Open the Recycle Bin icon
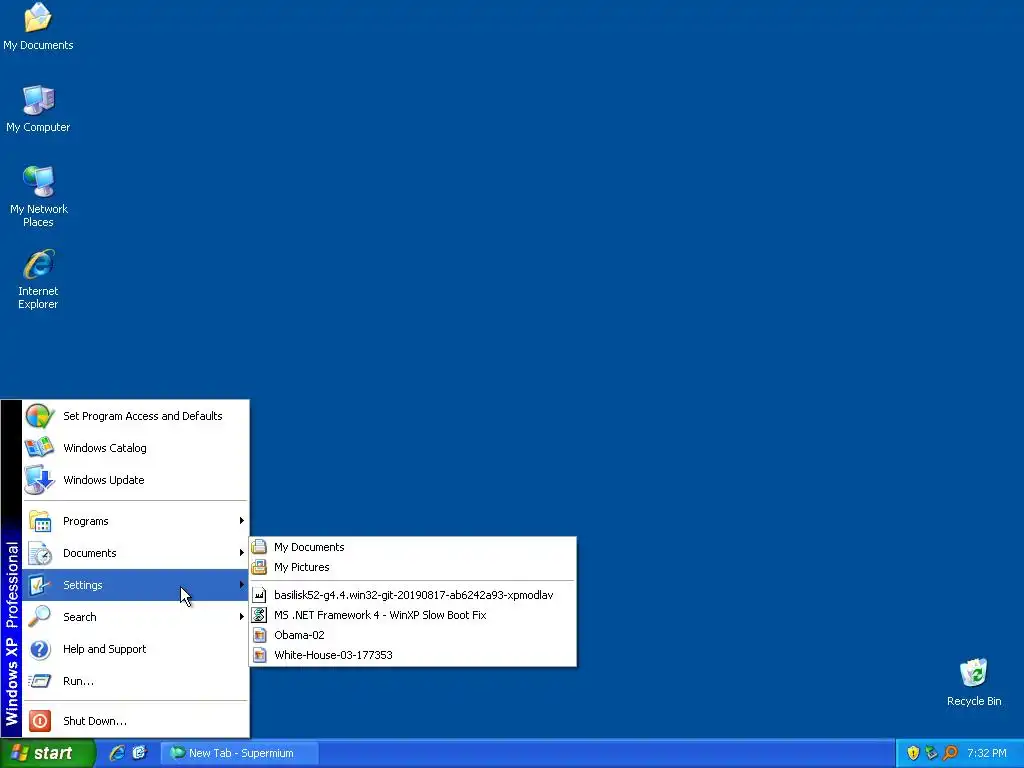The image size is (1024, 768). coord(973,673)
